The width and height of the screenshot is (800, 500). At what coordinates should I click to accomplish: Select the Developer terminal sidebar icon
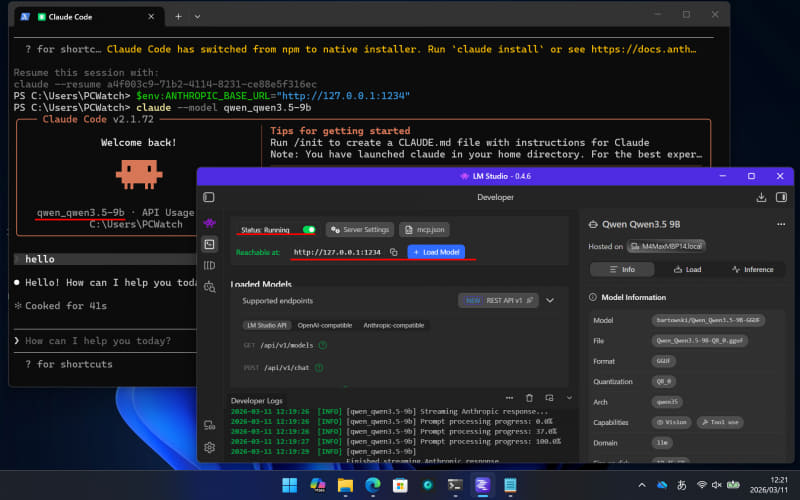tap(209, 244)
